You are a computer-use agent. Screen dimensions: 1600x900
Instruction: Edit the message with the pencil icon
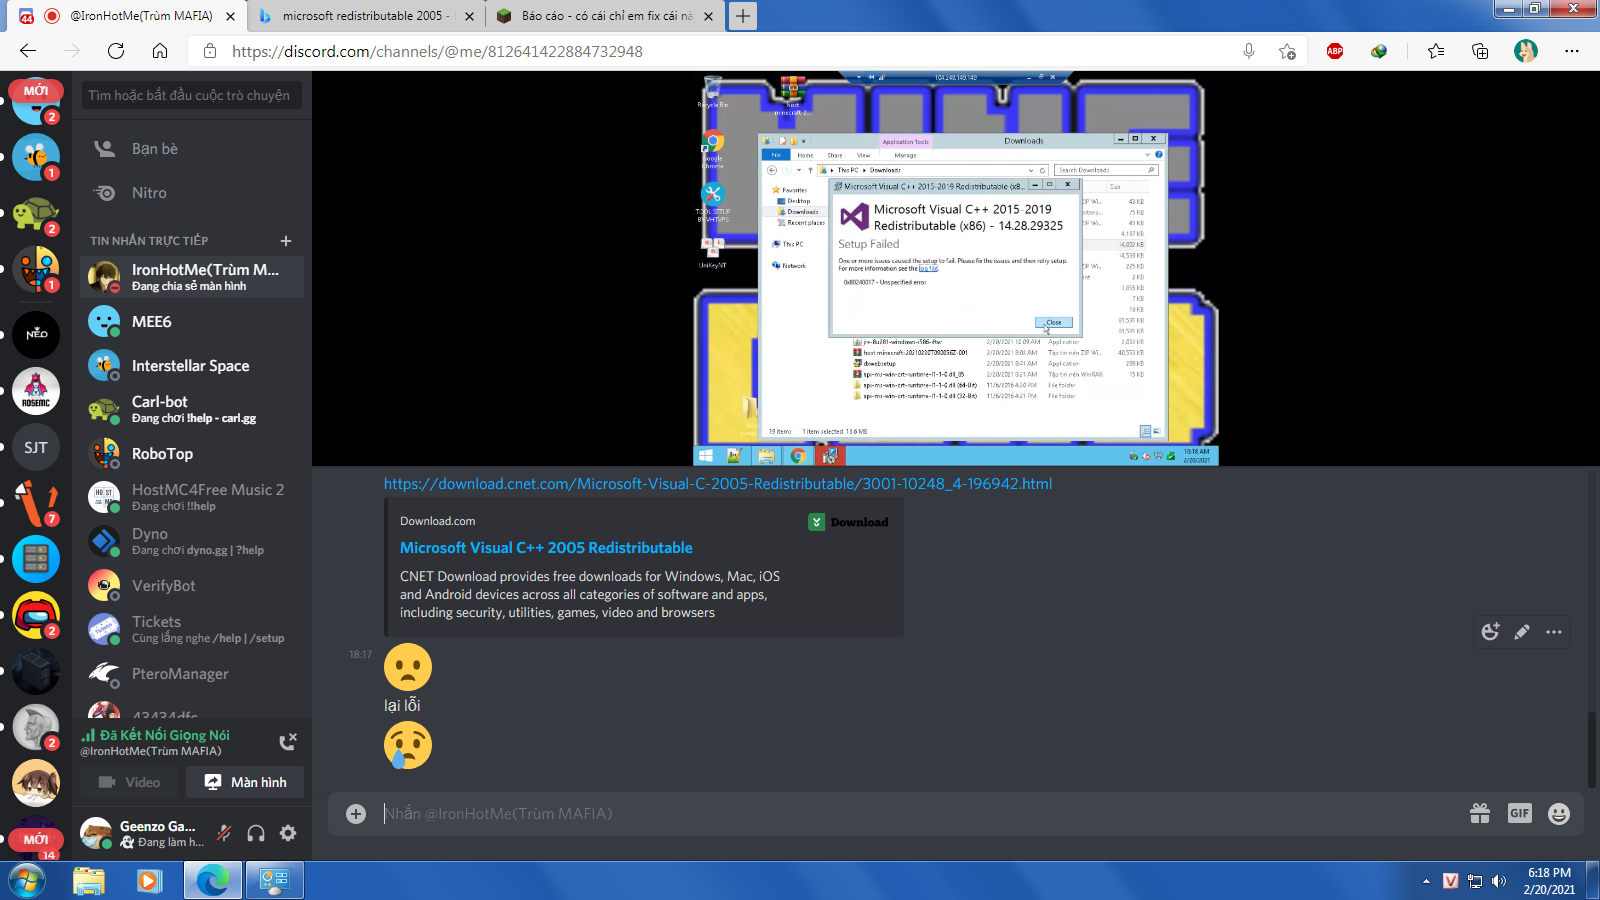[1522, 632]
